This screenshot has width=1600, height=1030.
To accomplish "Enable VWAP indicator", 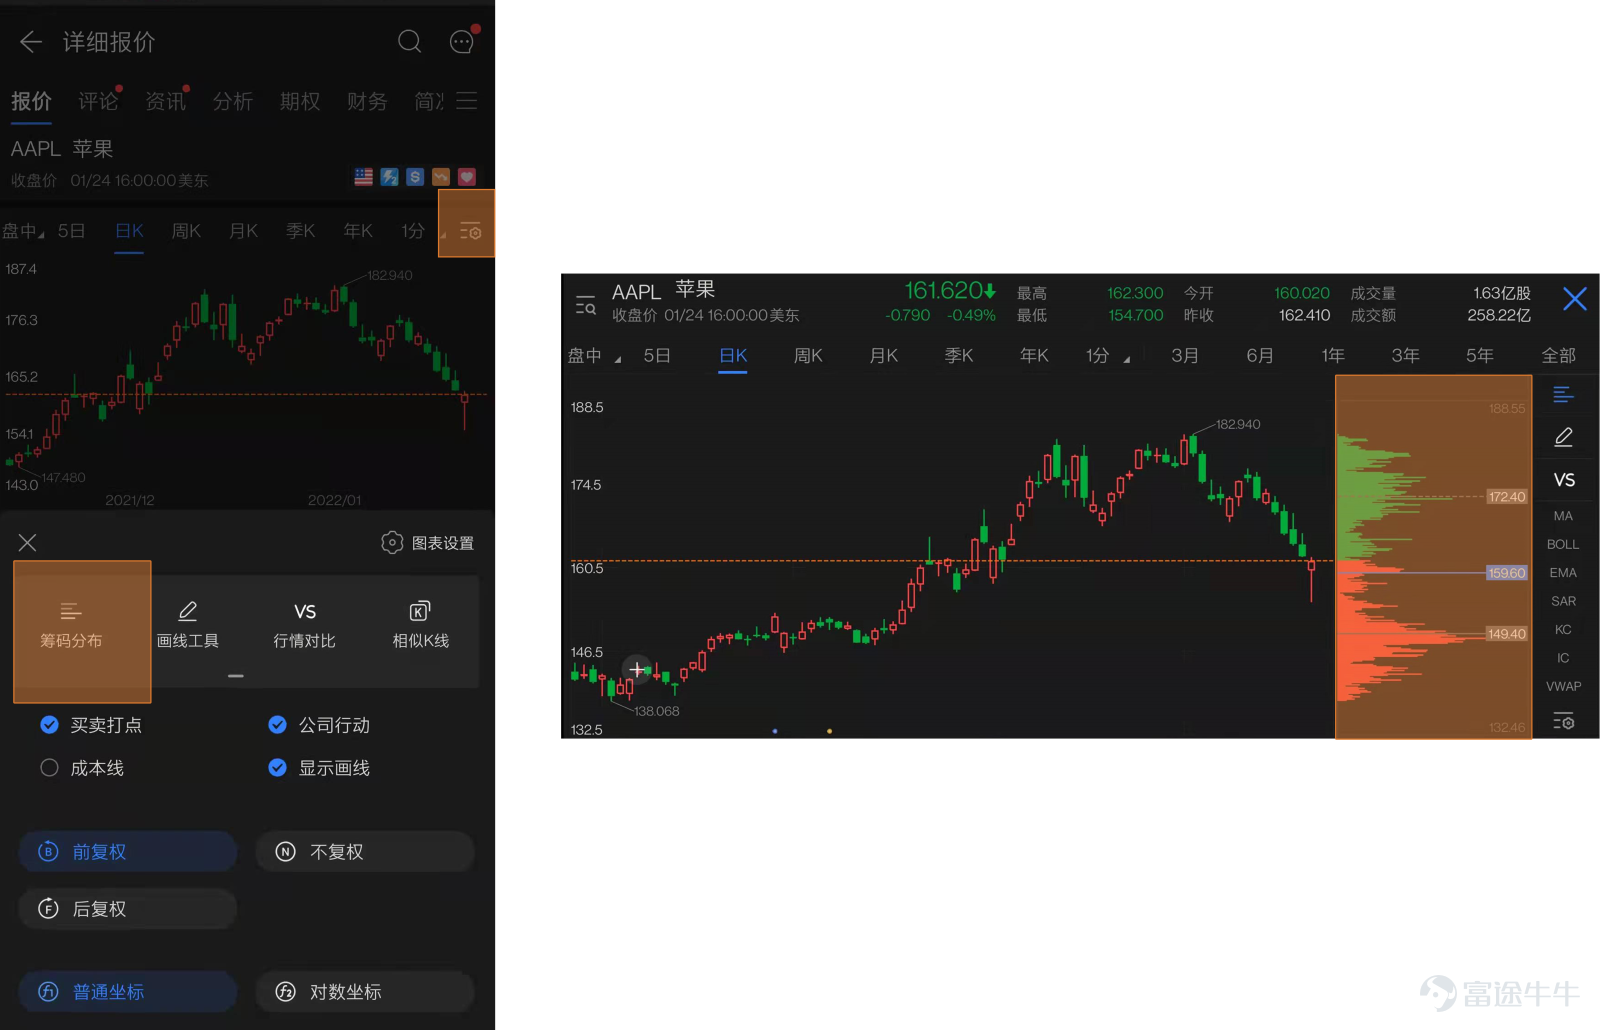I will [x=1563, y=687].
